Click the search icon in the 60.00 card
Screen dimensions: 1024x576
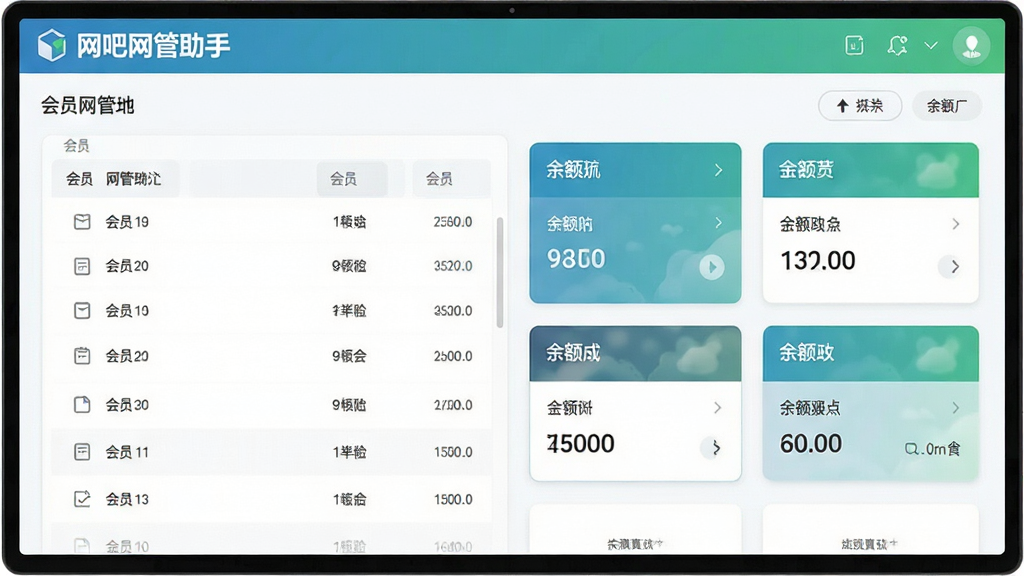911,449
